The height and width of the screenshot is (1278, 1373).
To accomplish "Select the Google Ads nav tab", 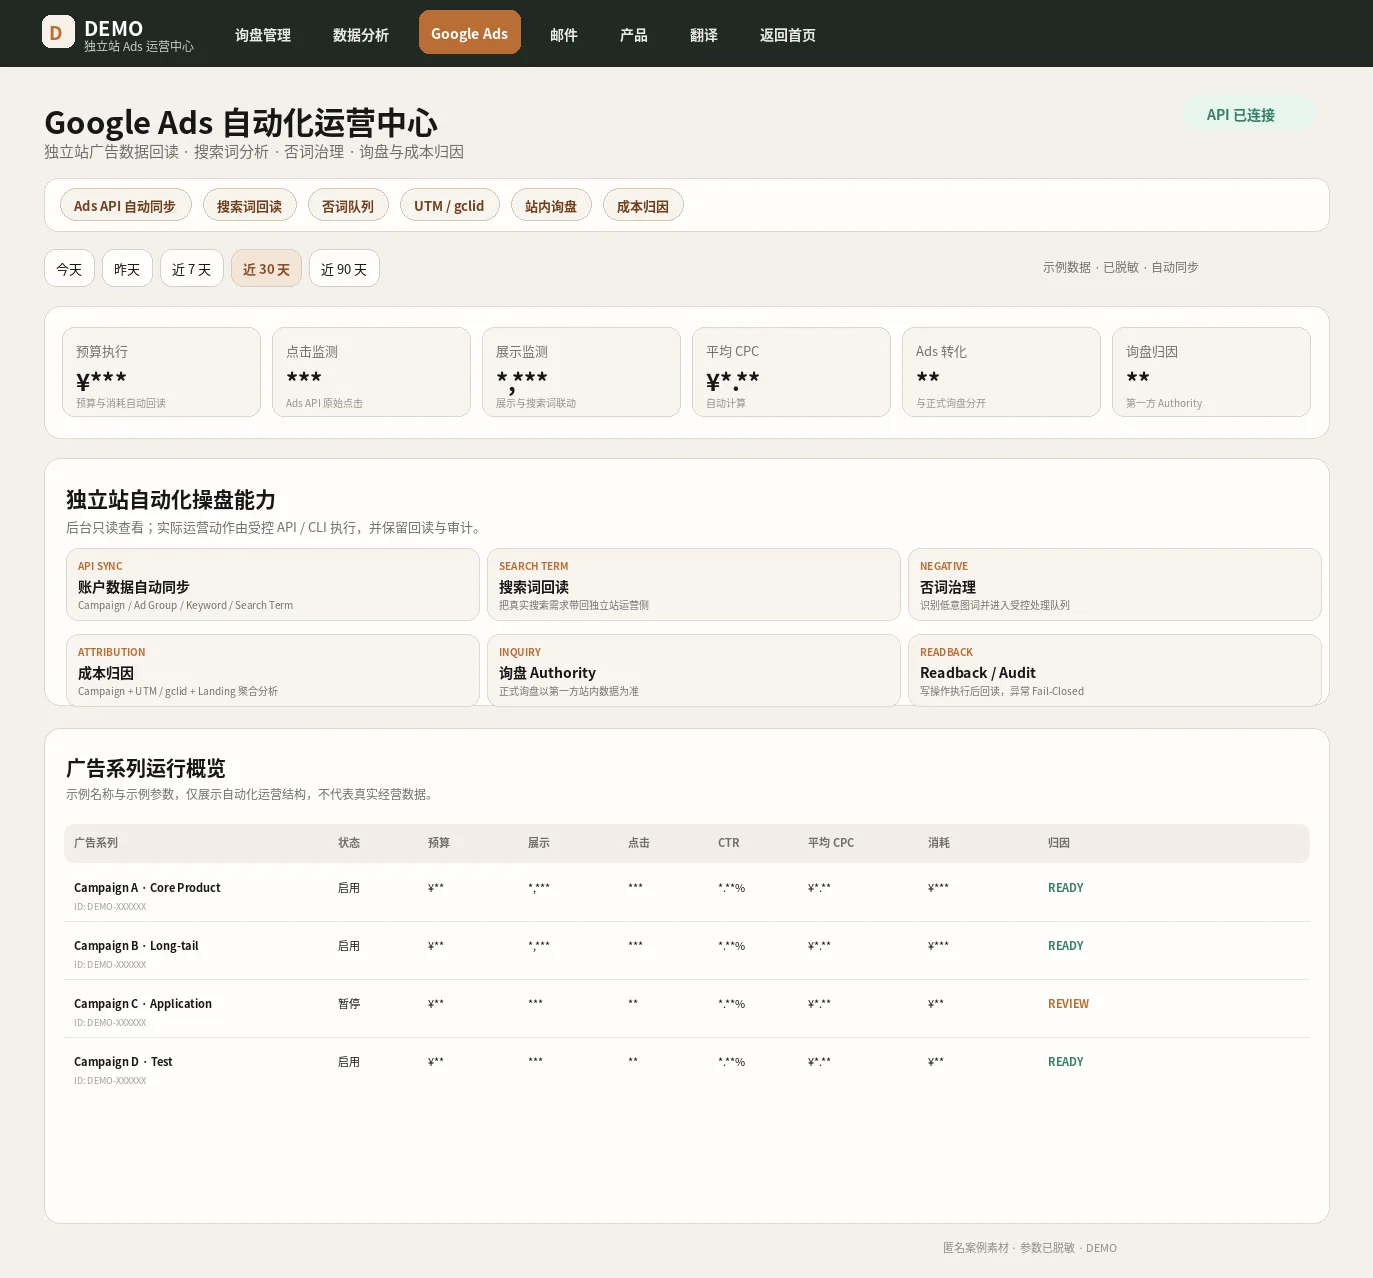I will click(x=470, y=32).
